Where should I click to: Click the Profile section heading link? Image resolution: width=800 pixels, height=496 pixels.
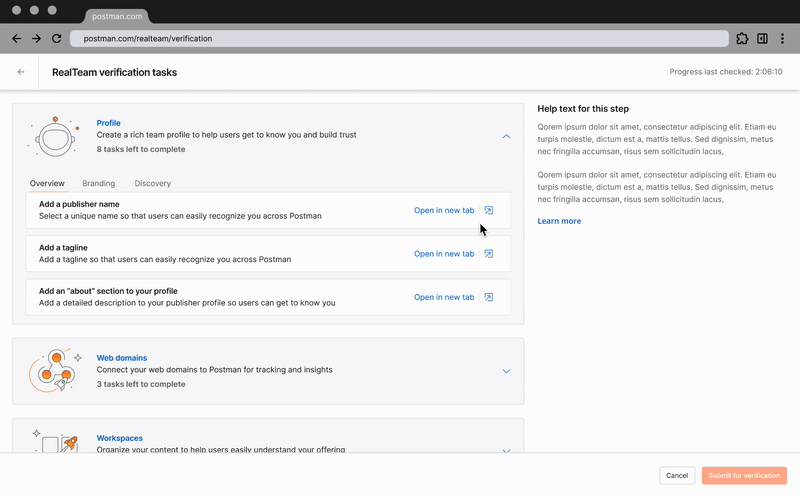click(108, 123)
